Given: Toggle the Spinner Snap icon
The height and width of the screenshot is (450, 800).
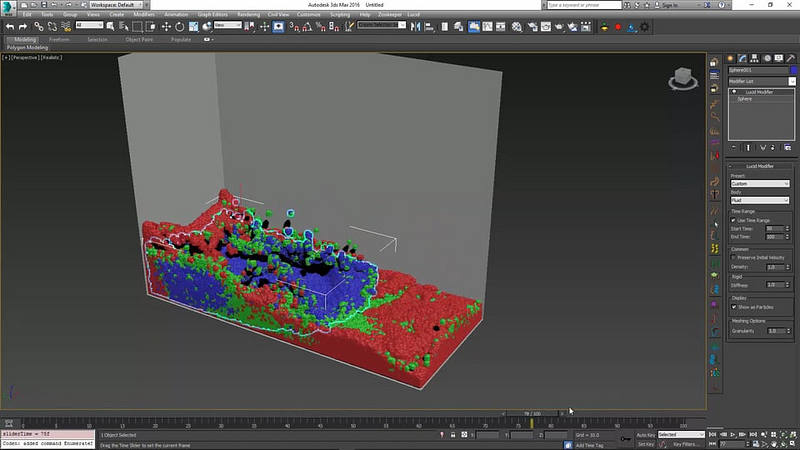Looking at the screenshot, I should 334,27.
